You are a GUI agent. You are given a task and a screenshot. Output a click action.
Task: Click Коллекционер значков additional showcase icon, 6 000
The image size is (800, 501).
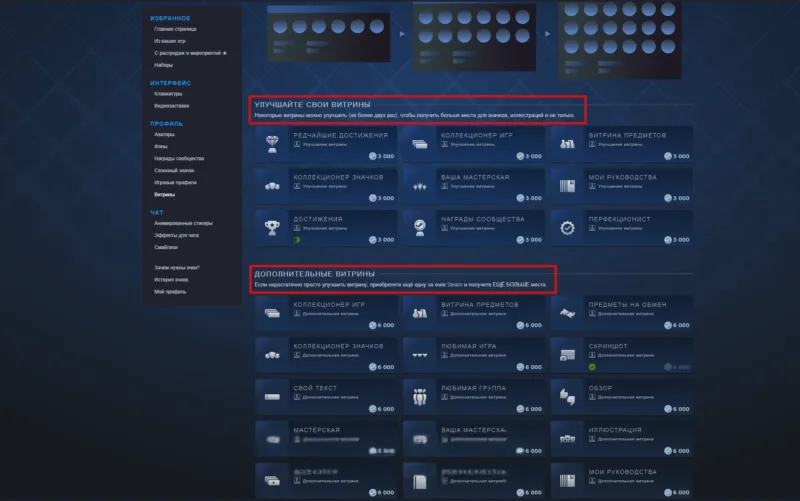pyautogui.click(x=272, y=355)
